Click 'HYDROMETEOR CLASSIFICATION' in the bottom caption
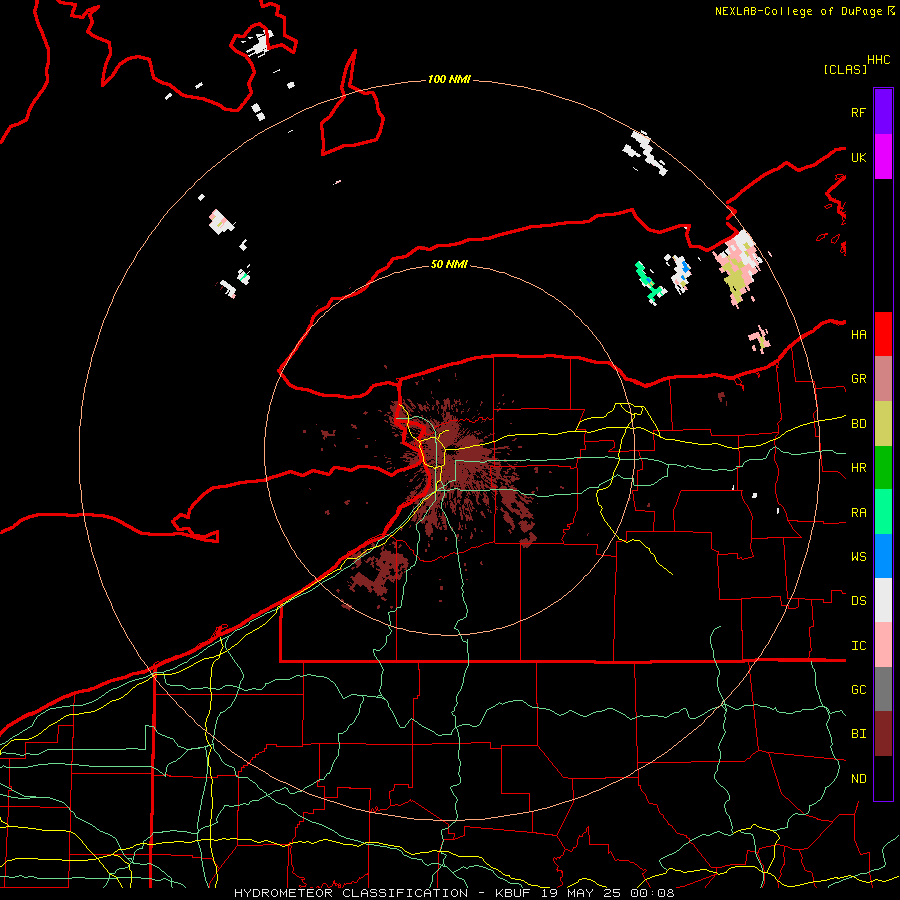Viewport: 900px width, 900px height. 351,893
